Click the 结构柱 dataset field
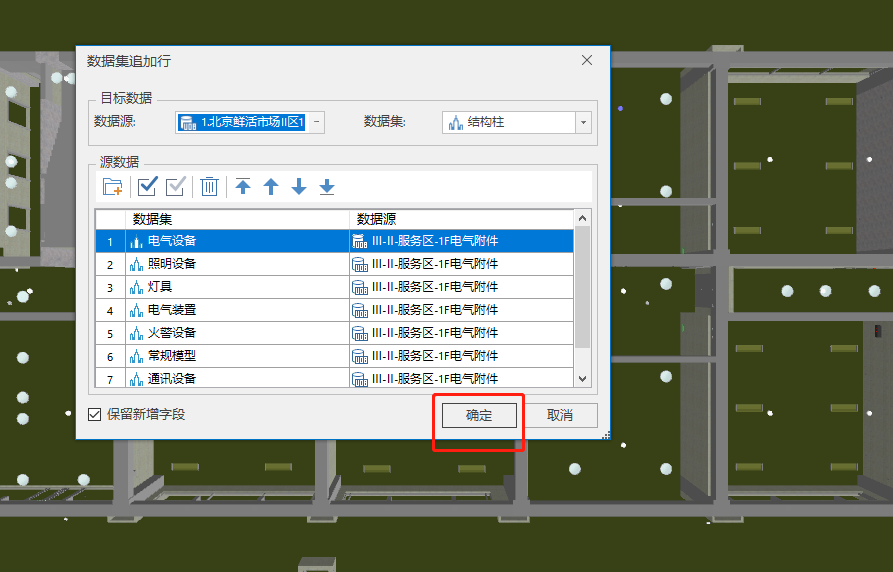This screenshot has height=572, width=893. [517, 122]
